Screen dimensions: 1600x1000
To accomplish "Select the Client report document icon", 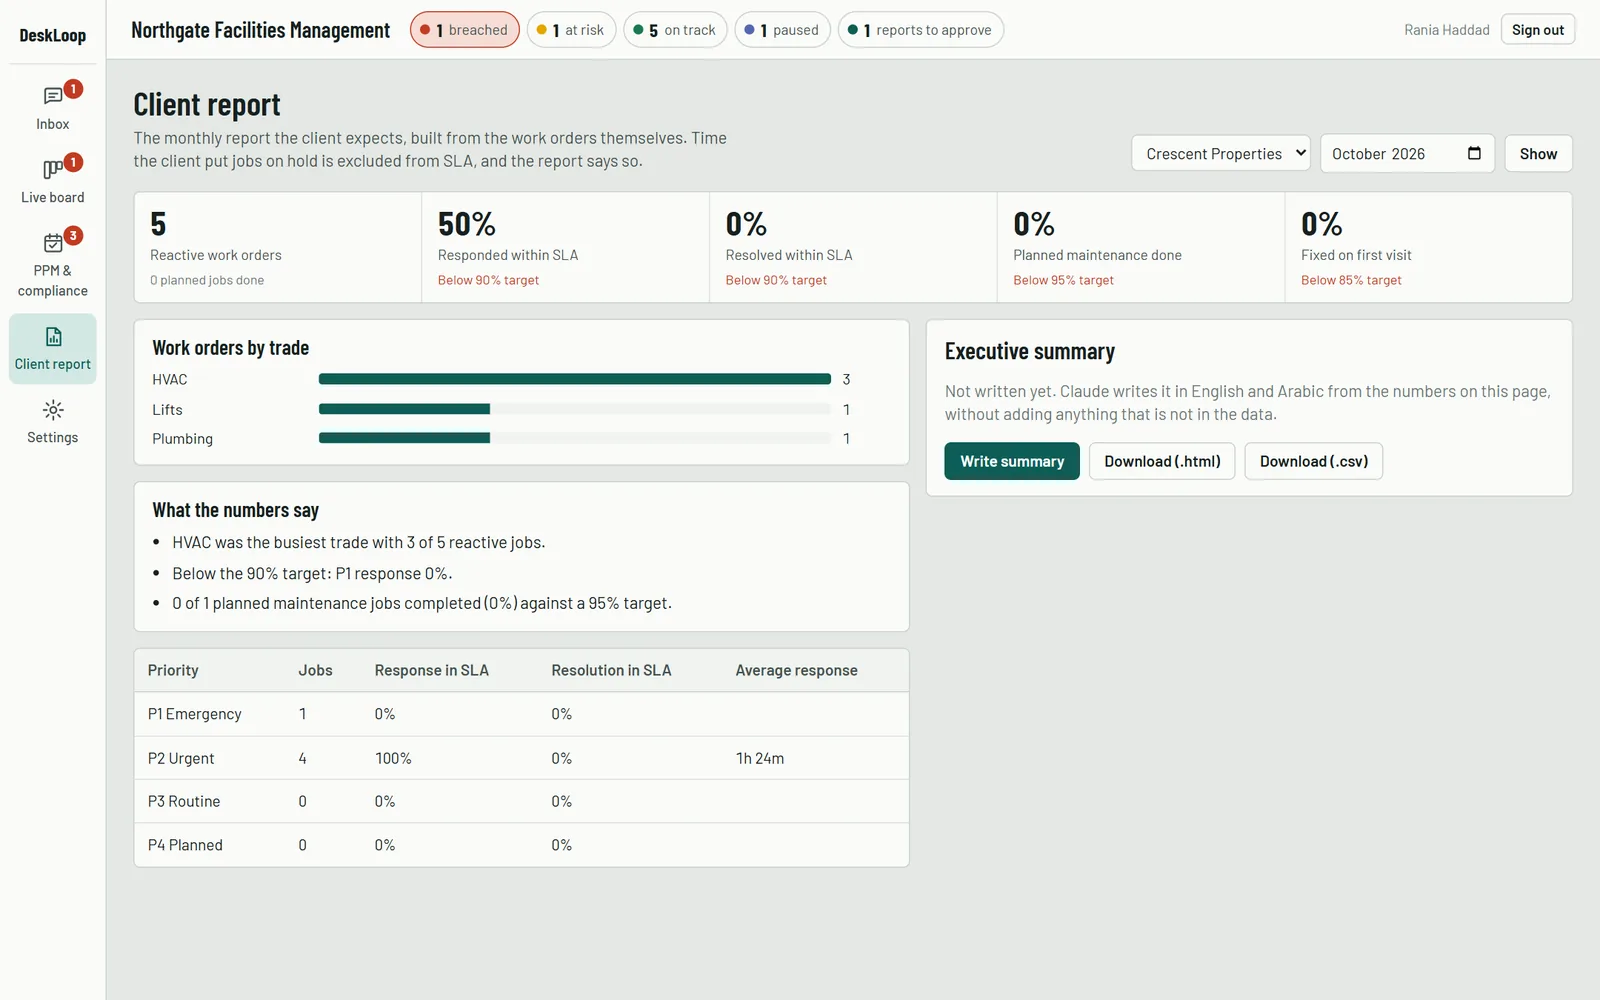I will coord(53,336).
